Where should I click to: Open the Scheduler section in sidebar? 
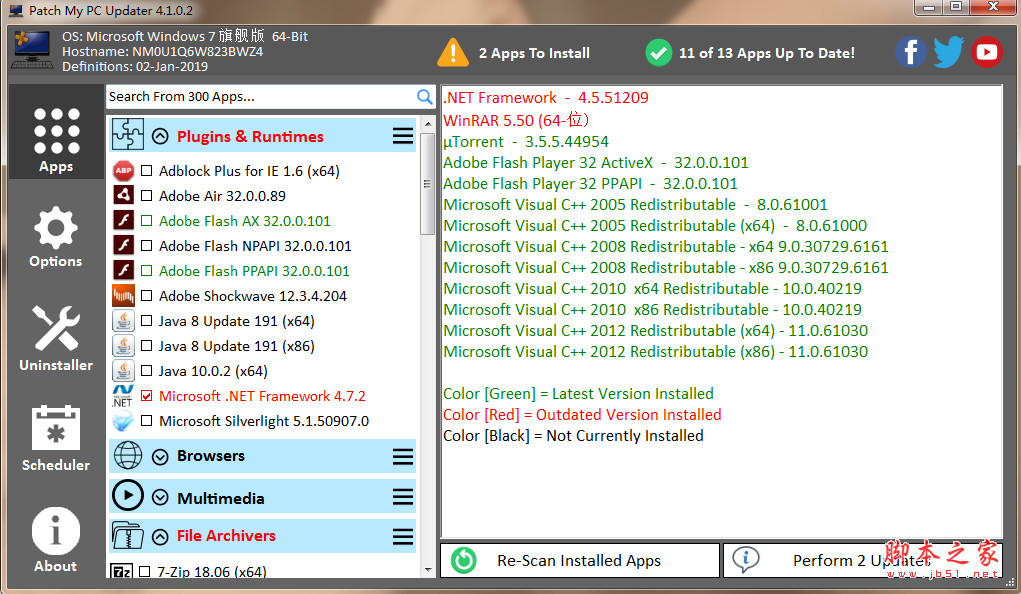coord(56,438)
